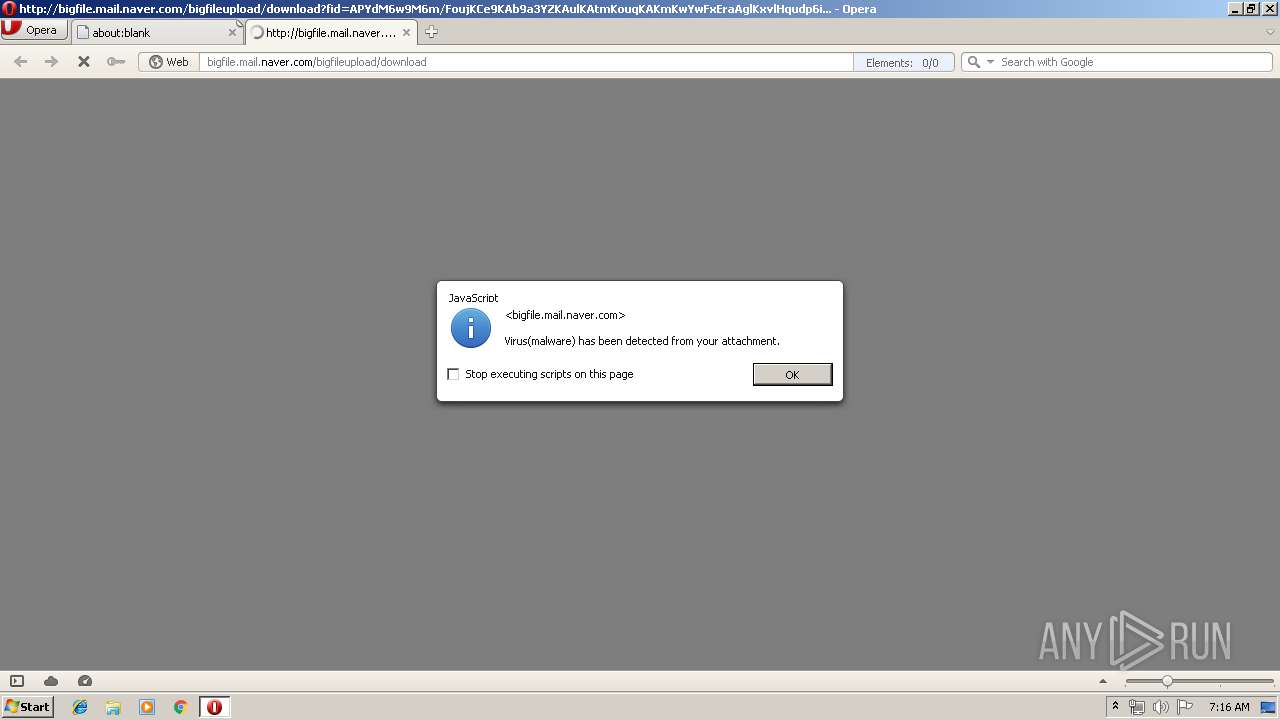This screenshot has height=720, width=1280.
Task: Open Windows Explorer folder from taskbar
Action: (113, 707)
